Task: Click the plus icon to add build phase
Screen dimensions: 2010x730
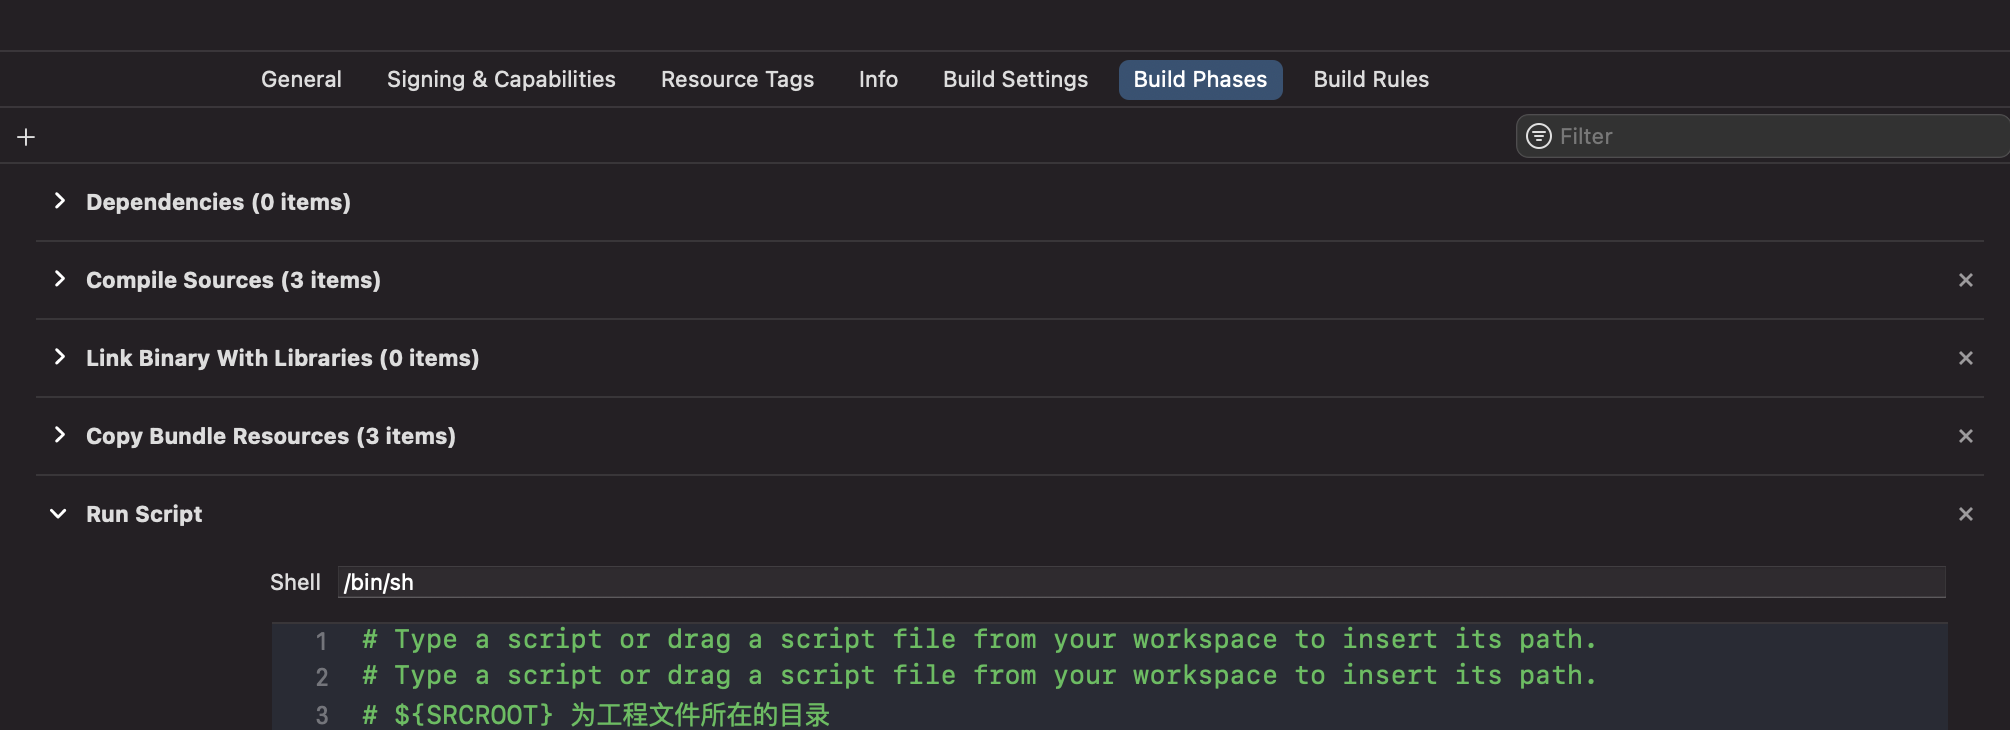Action: 26,137
